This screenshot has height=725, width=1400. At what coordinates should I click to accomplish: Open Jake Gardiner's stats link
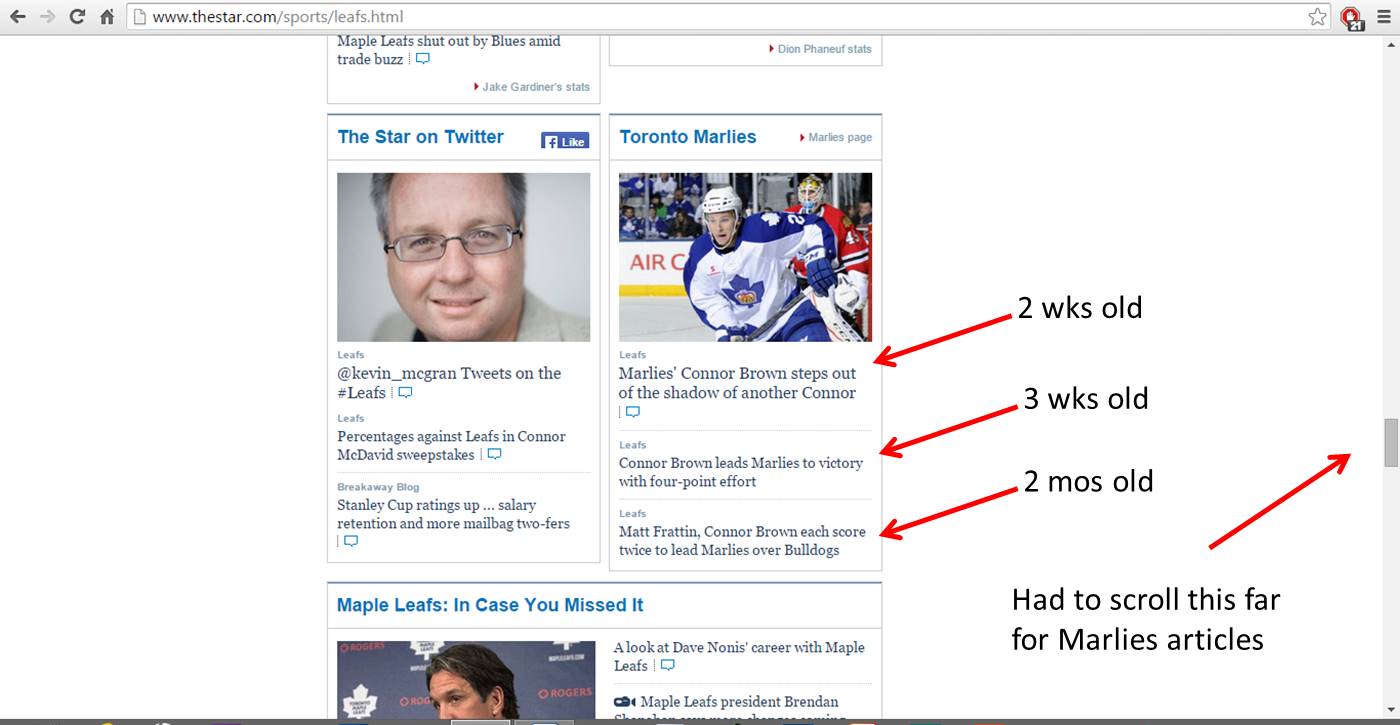[x=535, y=87]
